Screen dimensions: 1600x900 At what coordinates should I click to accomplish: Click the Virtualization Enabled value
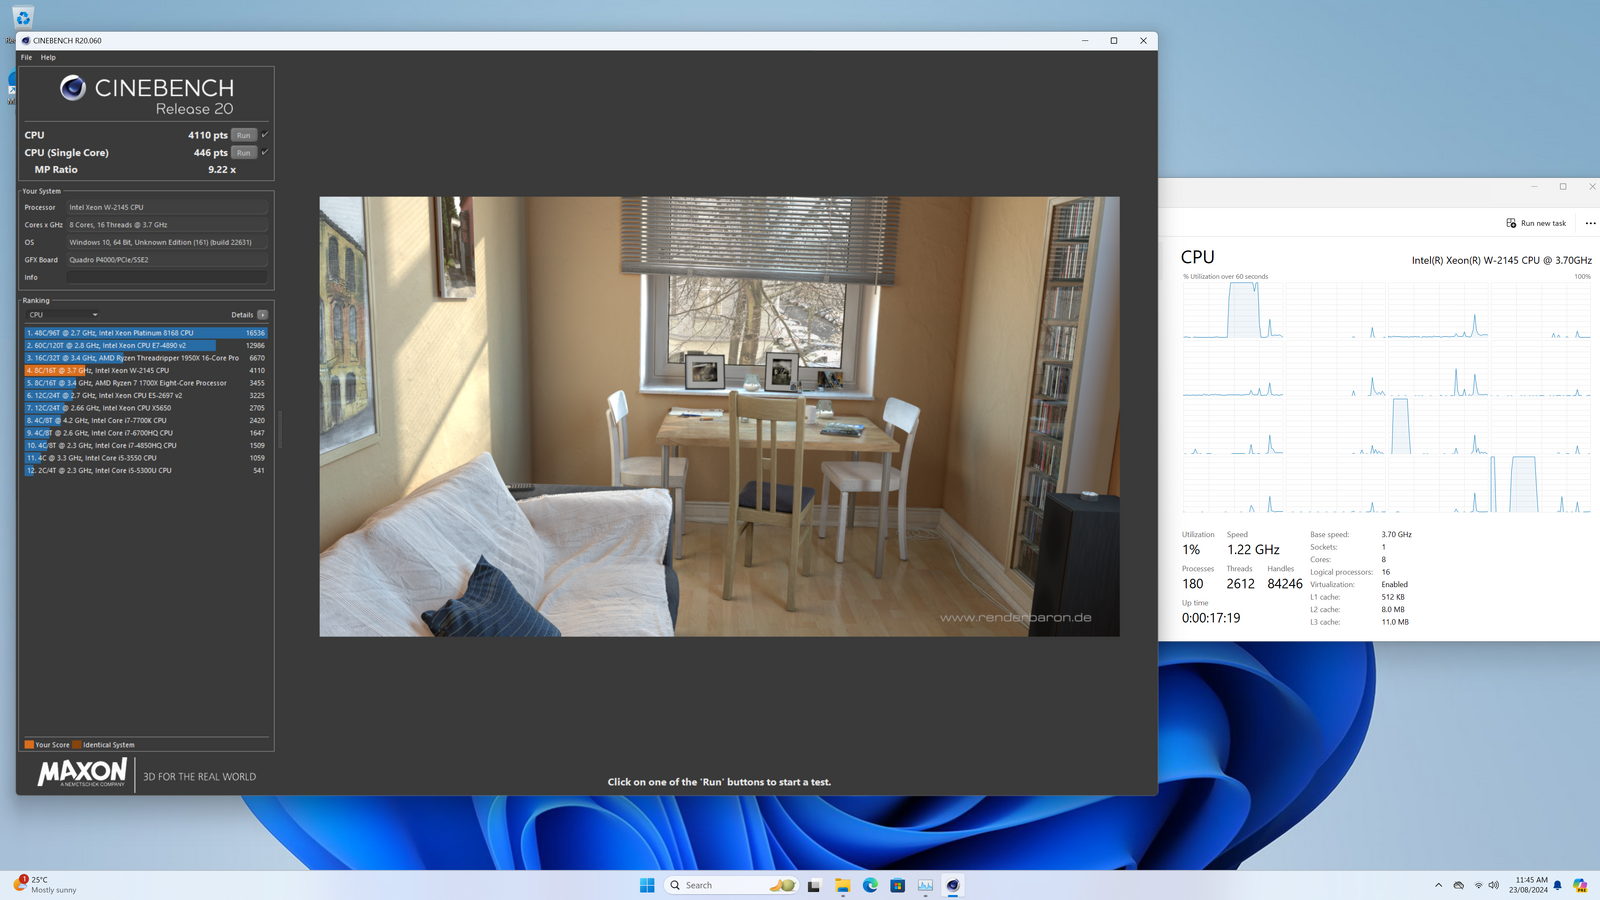click(x=1394, y=585)
